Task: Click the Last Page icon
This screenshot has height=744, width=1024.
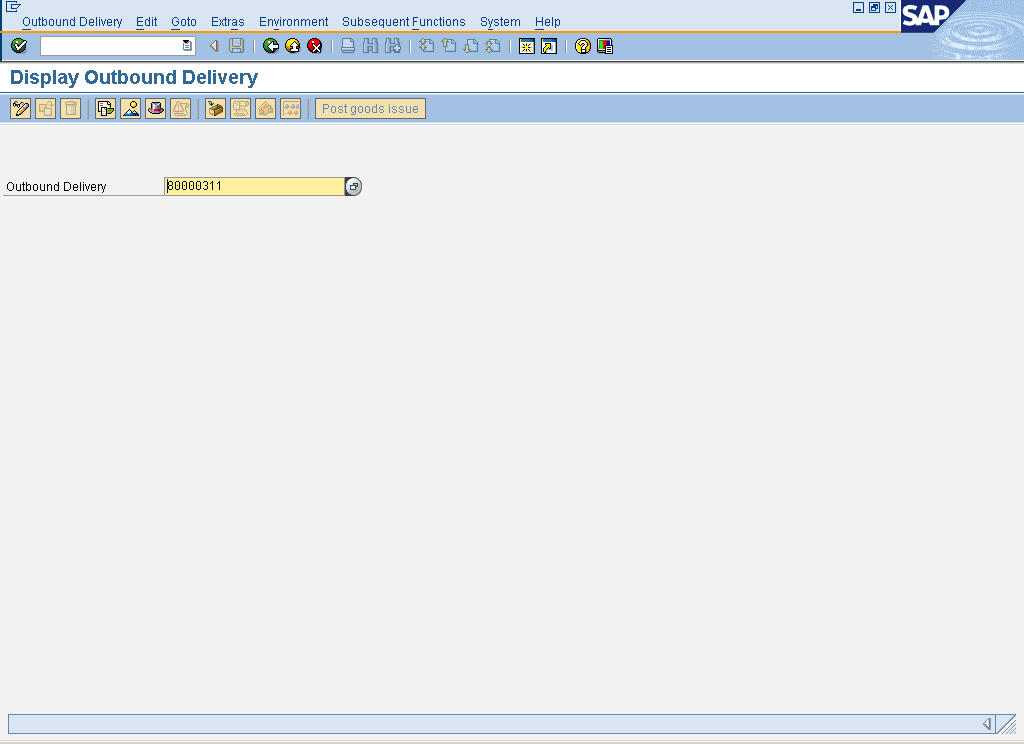Action: click(493, 46)
